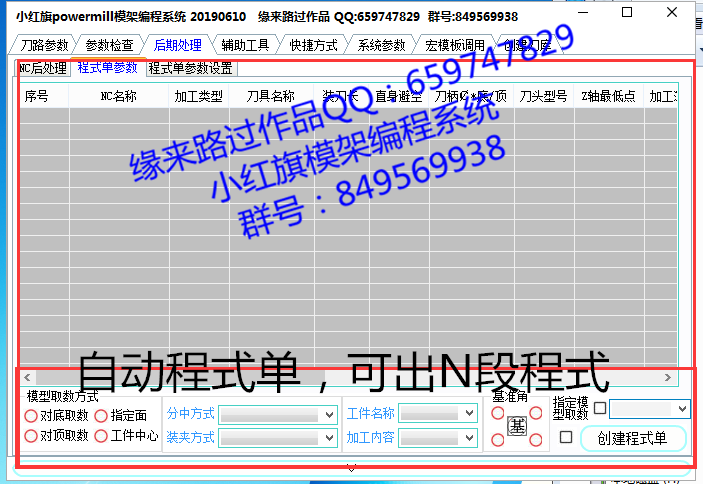The width and height of the screenshot is (703, 484).
Task: Click the 加工类型 column header
Action: 199,96
